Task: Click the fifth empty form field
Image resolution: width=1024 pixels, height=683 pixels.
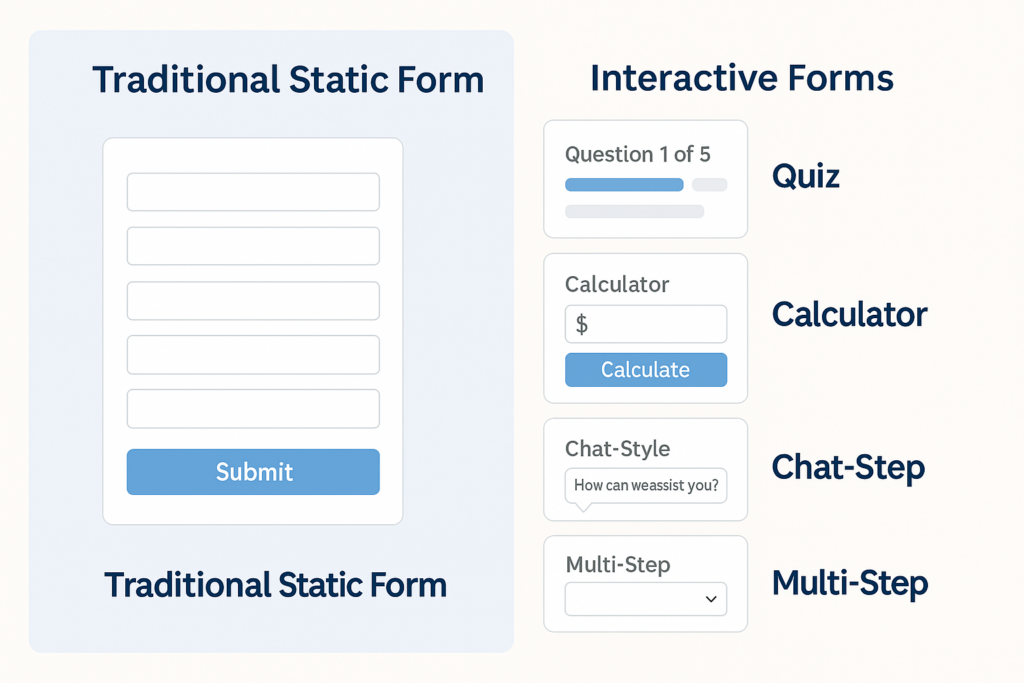Action: 253,409
